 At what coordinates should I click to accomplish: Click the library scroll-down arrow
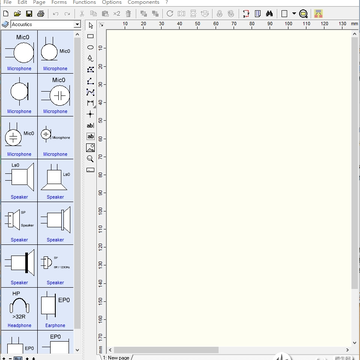click(77, 350)
